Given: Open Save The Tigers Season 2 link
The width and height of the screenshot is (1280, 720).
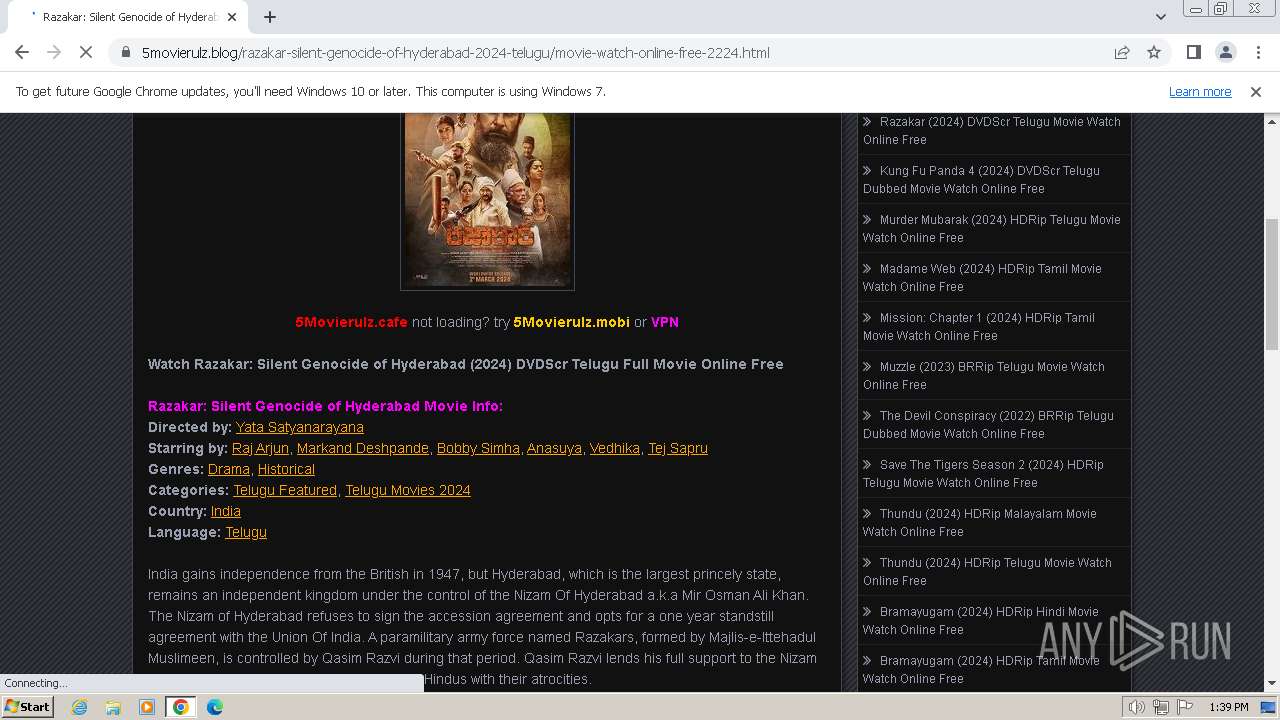Looking at the screenshot, I should point(983,474).
